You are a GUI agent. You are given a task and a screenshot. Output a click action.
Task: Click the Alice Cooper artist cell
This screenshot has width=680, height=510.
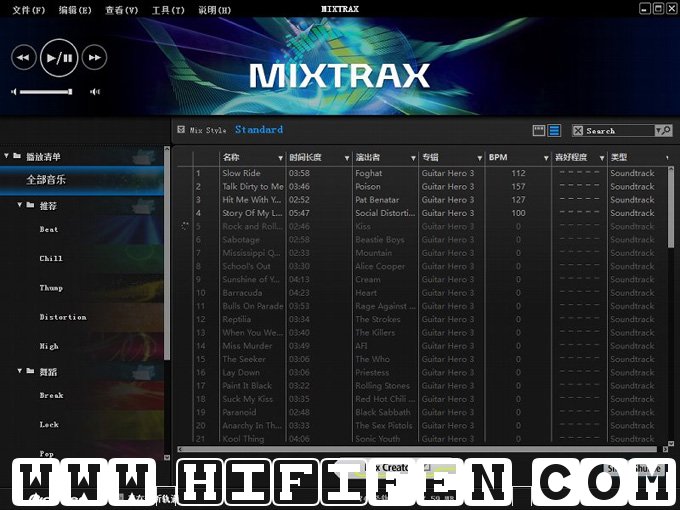point(380,266)
